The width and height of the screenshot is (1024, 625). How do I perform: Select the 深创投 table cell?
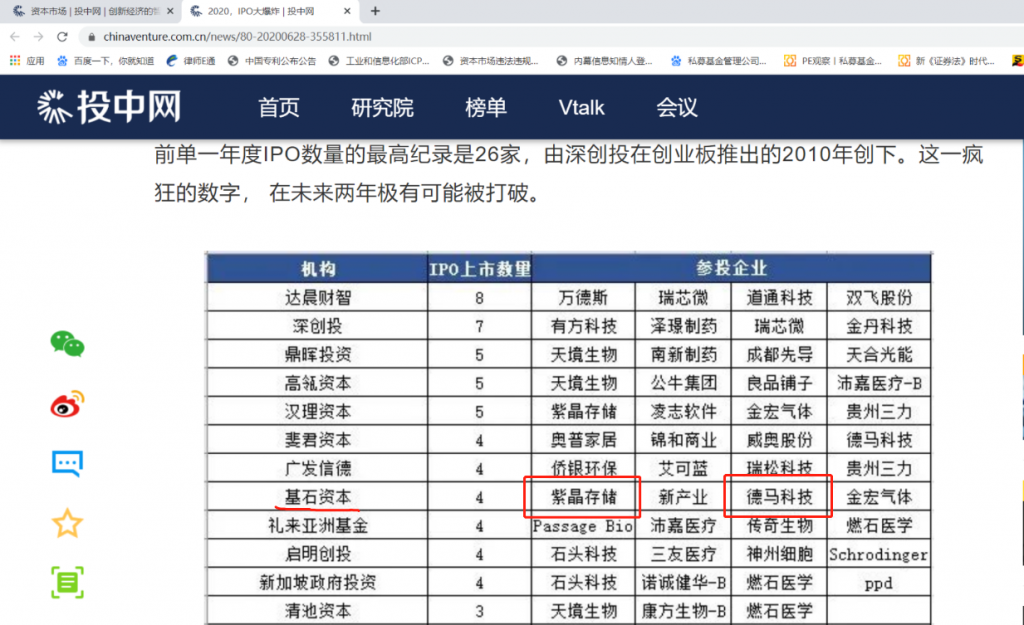point(318,326)
